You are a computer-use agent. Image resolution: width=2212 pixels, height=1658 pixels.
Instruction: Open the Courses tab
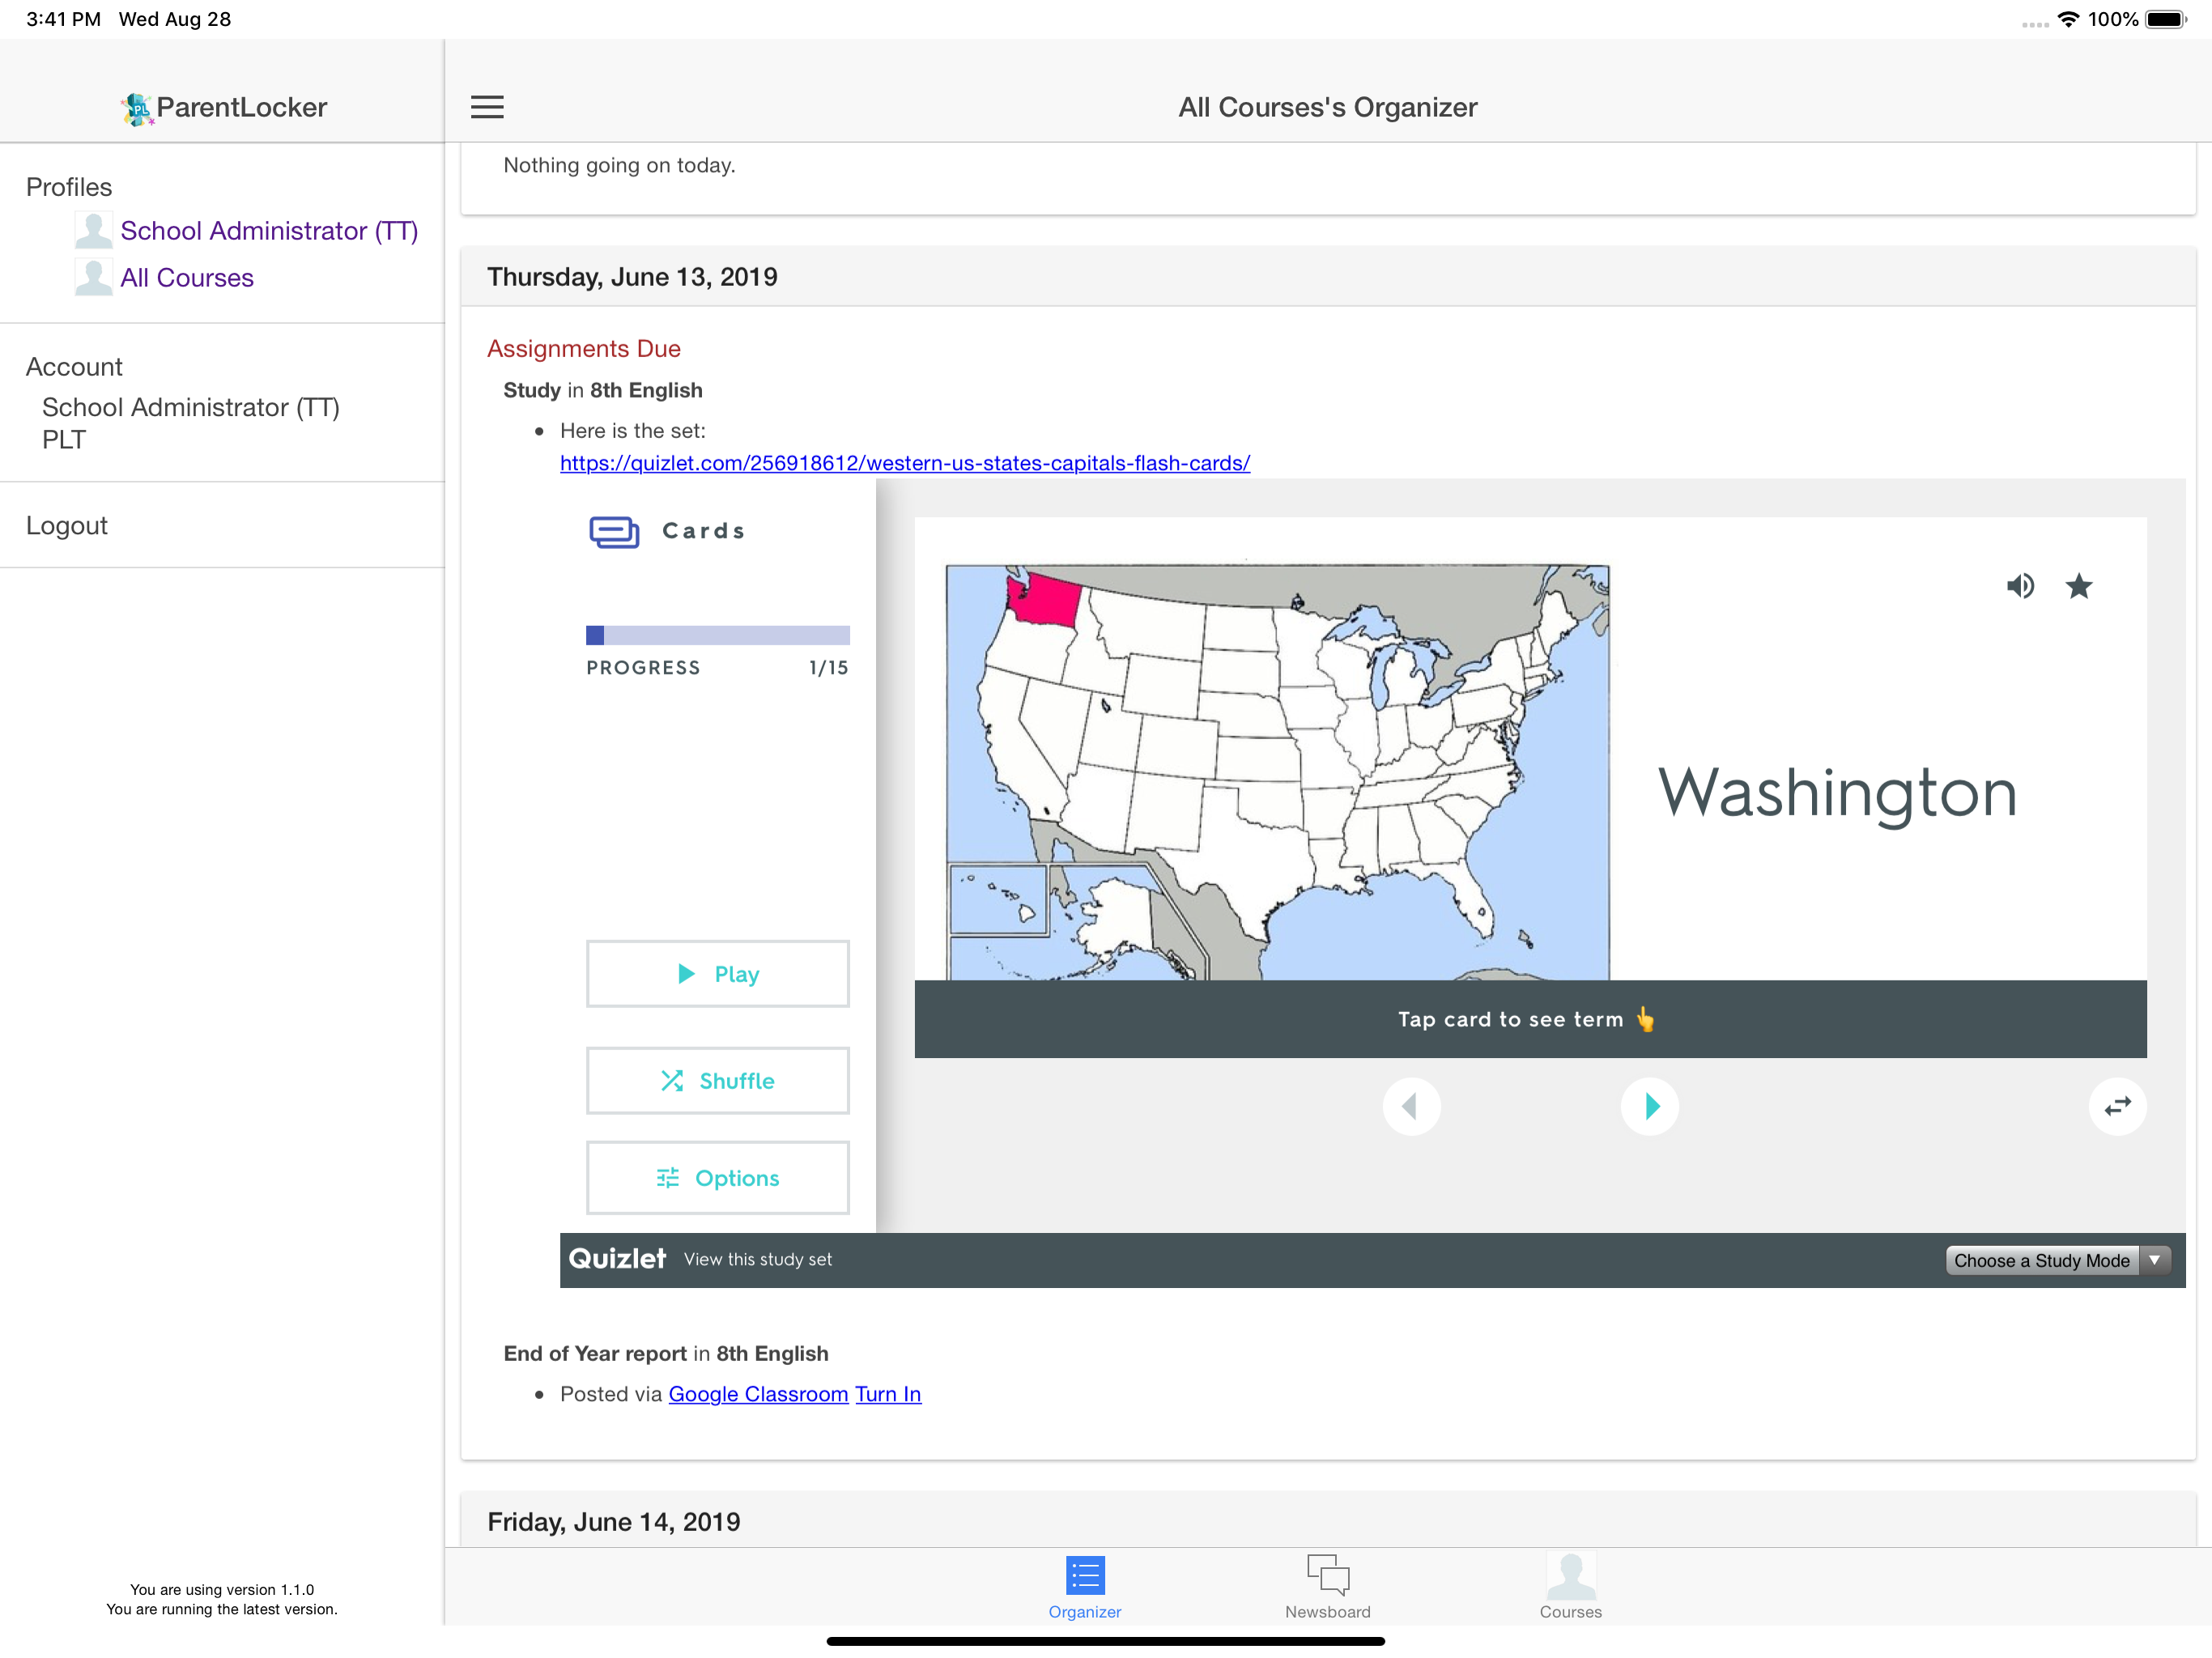pos(1570,1587)
